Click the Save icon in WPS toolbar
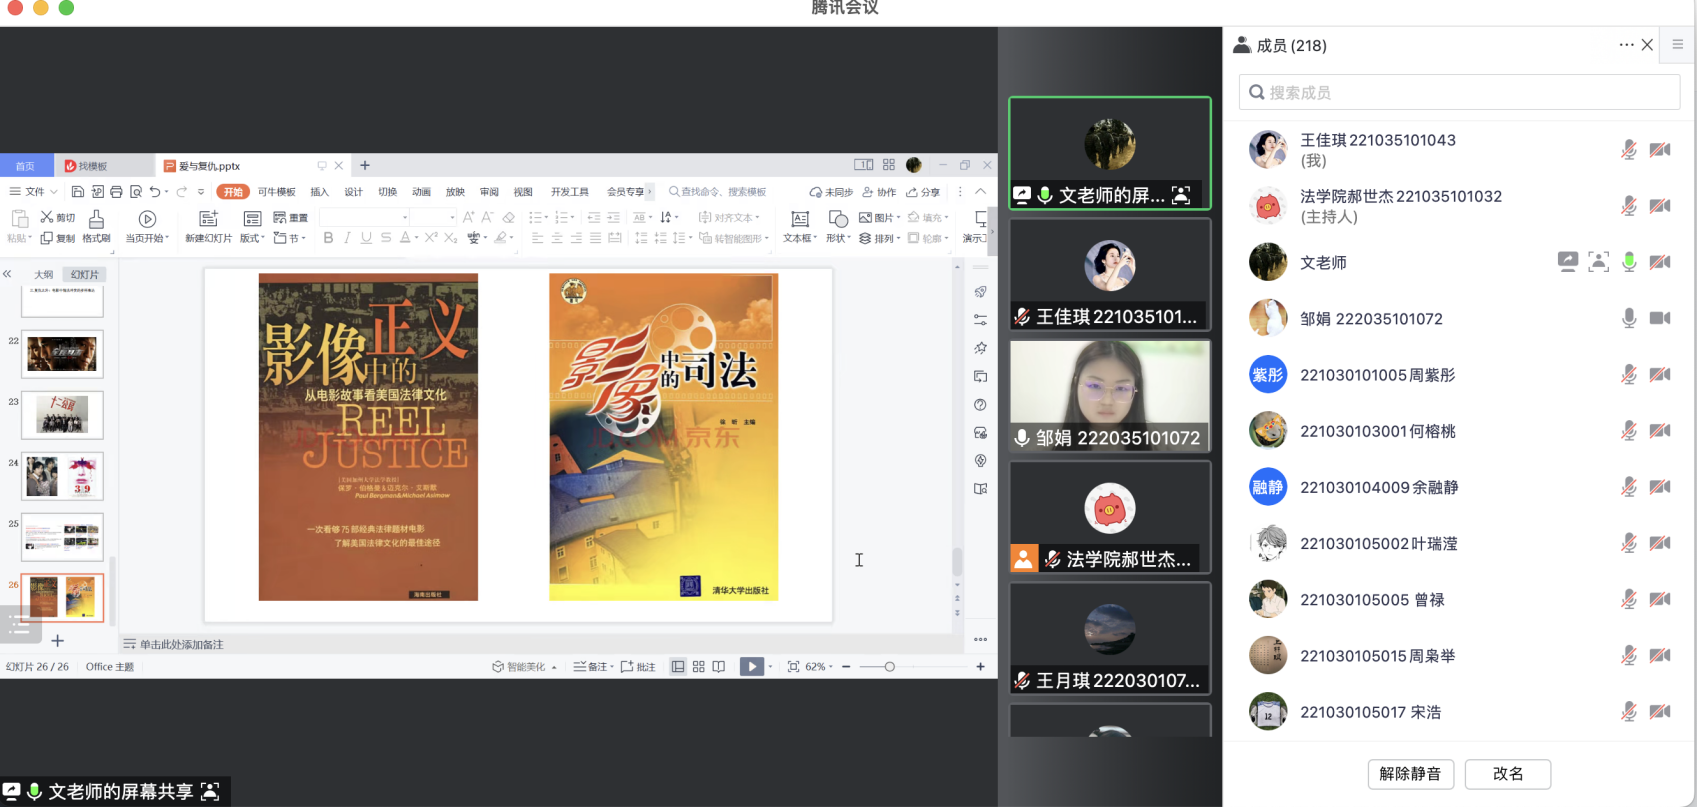 point(77,192)
